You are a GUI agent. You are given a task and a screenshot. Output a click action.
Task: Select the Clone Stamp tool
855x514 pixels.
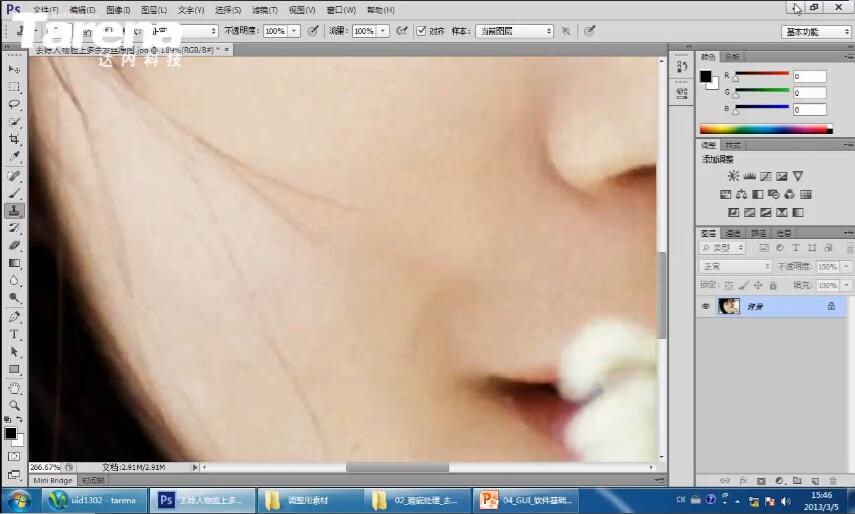coord(14,210)
